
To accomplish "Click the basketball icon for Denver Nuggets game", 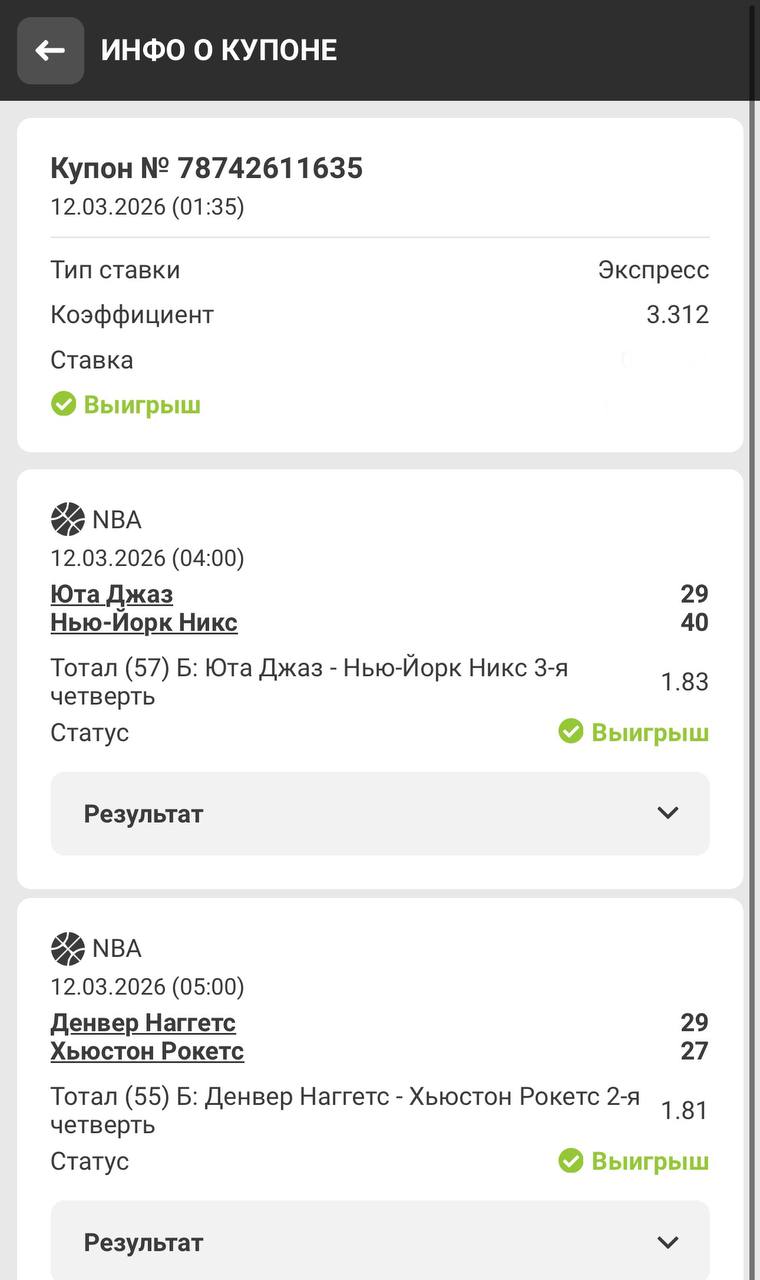I will 68,948.
